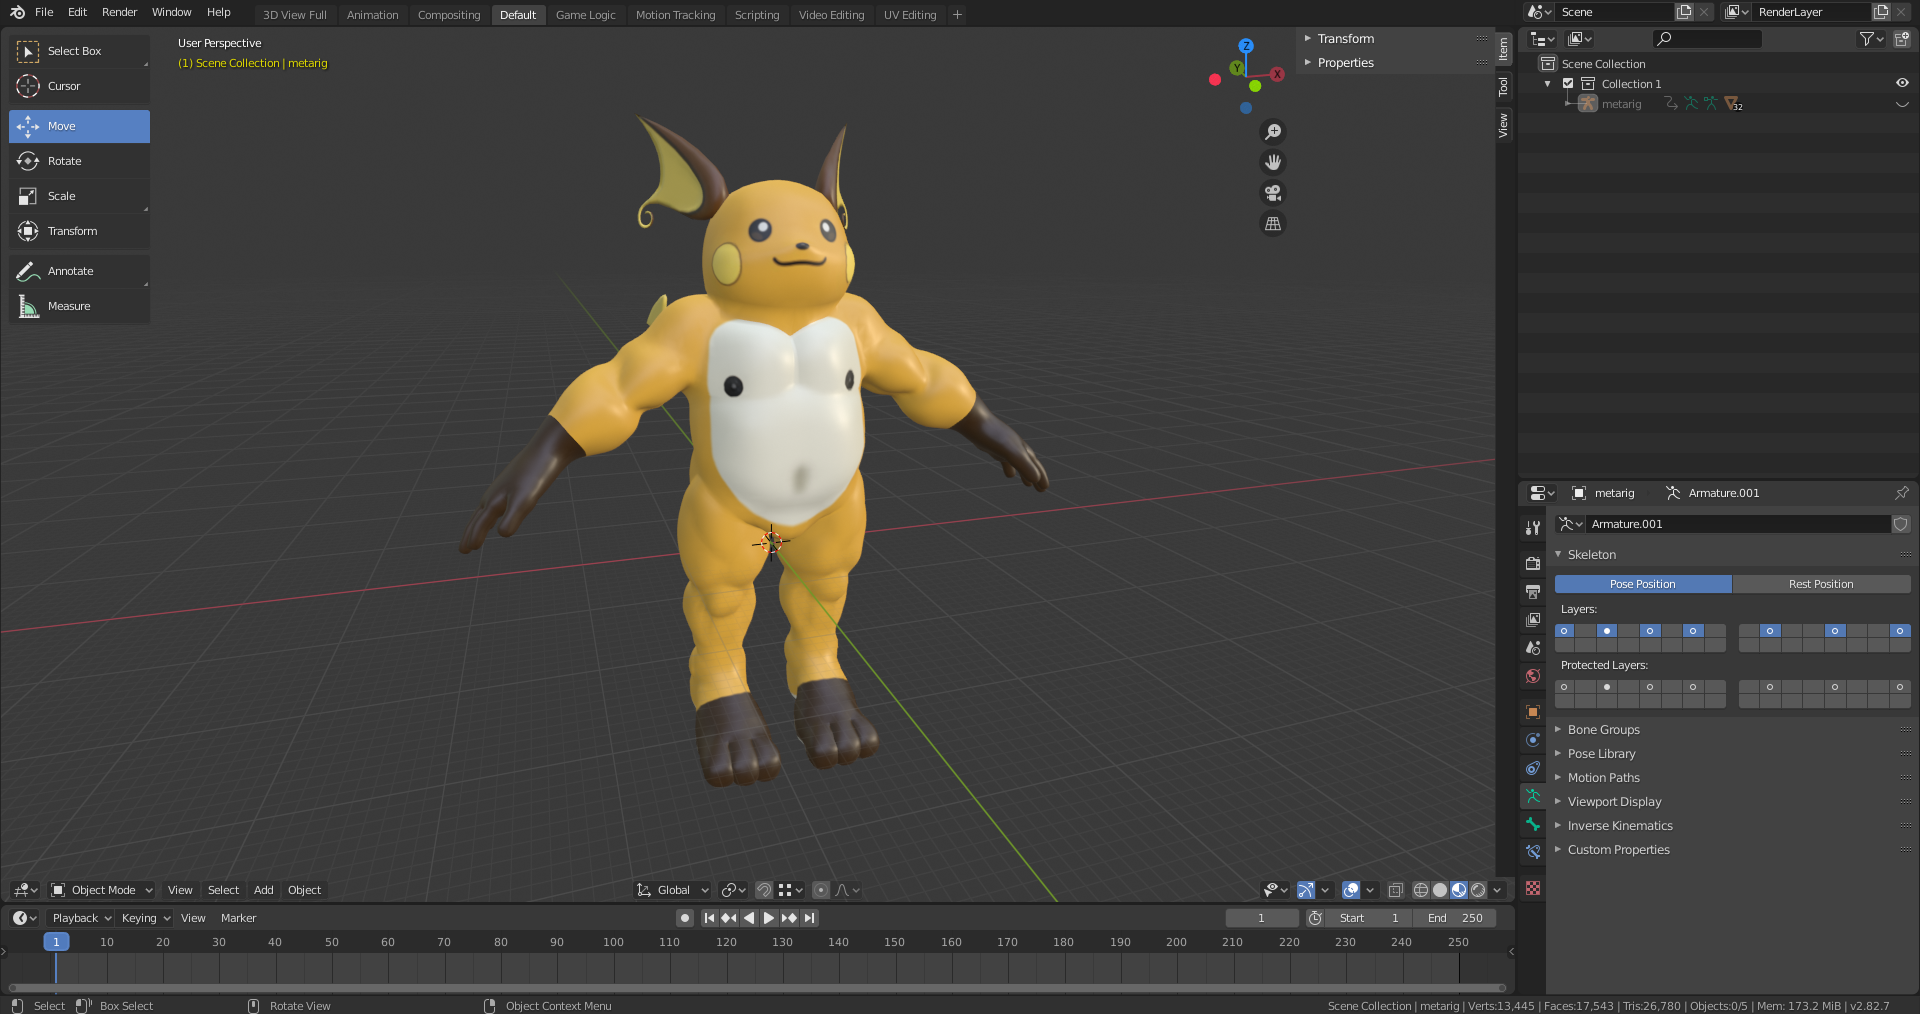
Task: Open the viewport Add menu
Action: click(263, 890)
